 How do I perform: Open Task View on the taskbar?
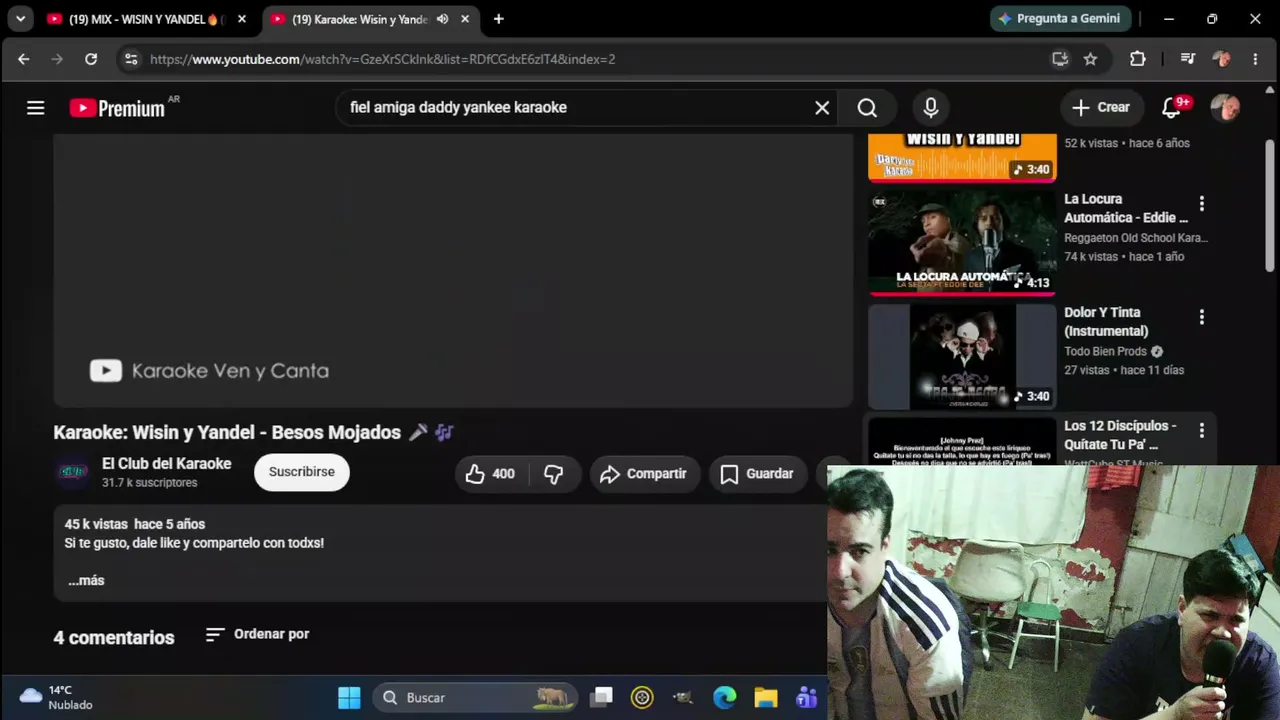[601, 698]
